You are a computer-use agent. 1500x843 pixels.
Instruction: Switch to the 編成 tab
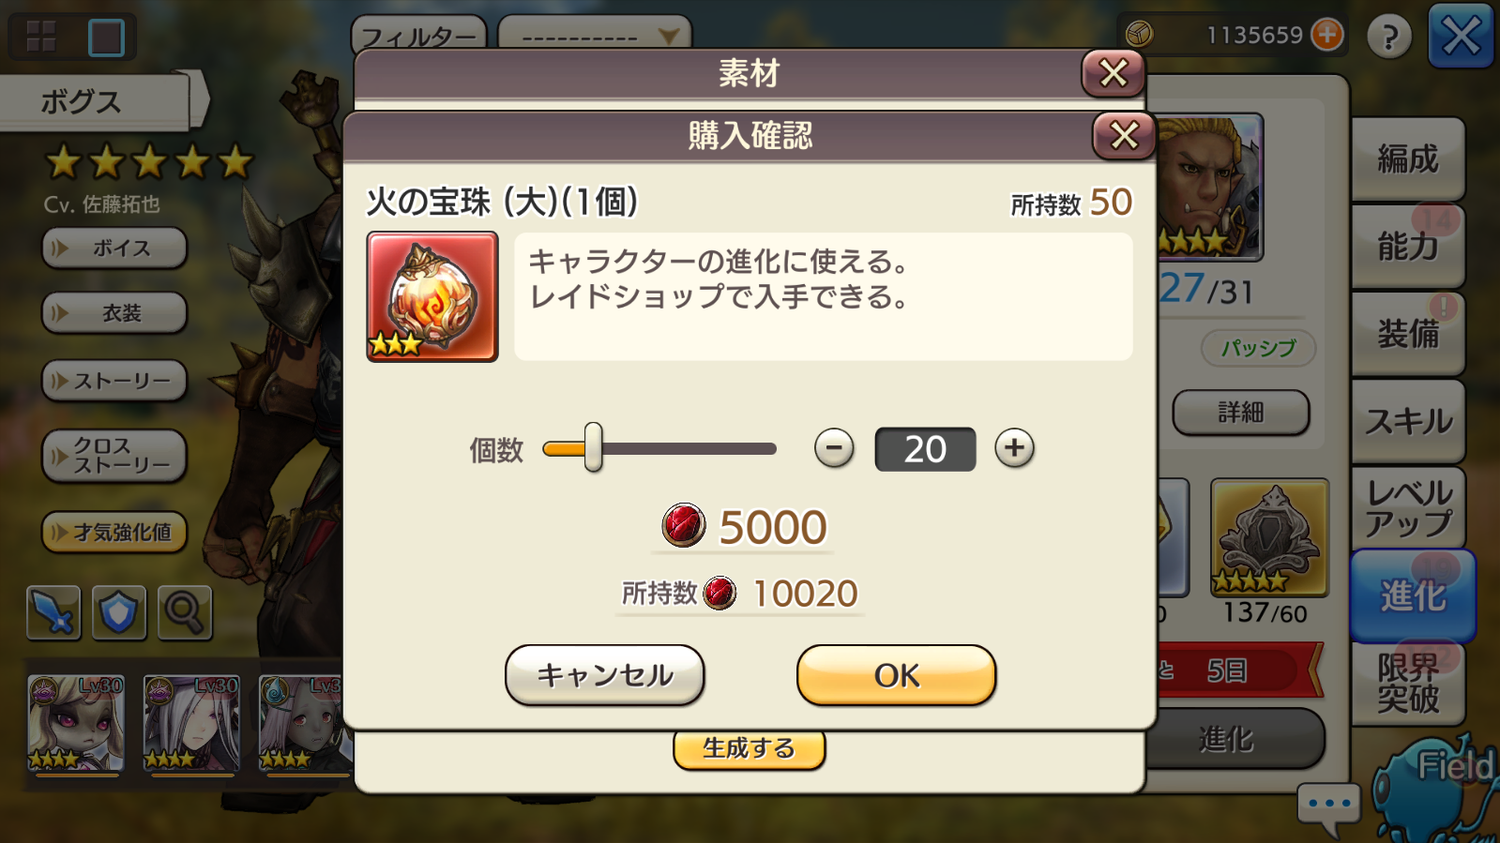pos(1408,159)
